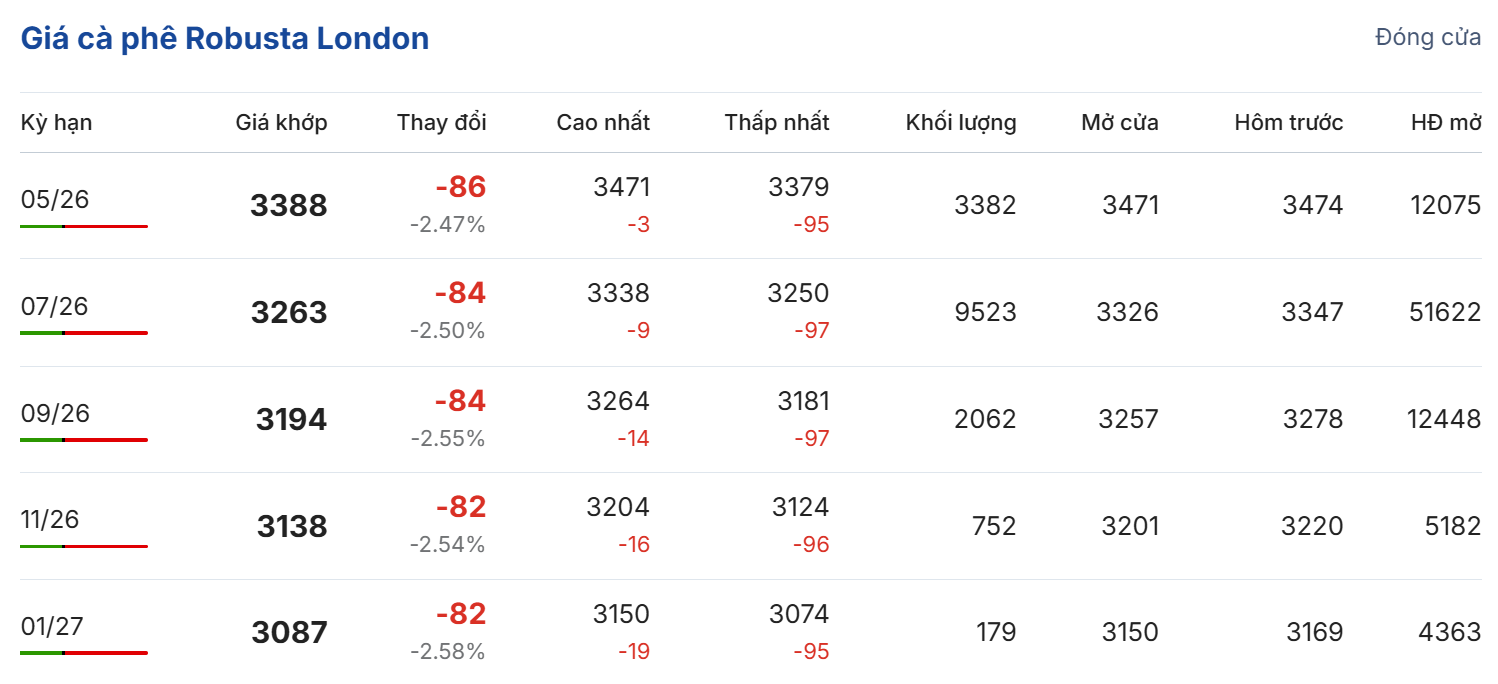Select the 11/26 contract term

coord(50,520)
